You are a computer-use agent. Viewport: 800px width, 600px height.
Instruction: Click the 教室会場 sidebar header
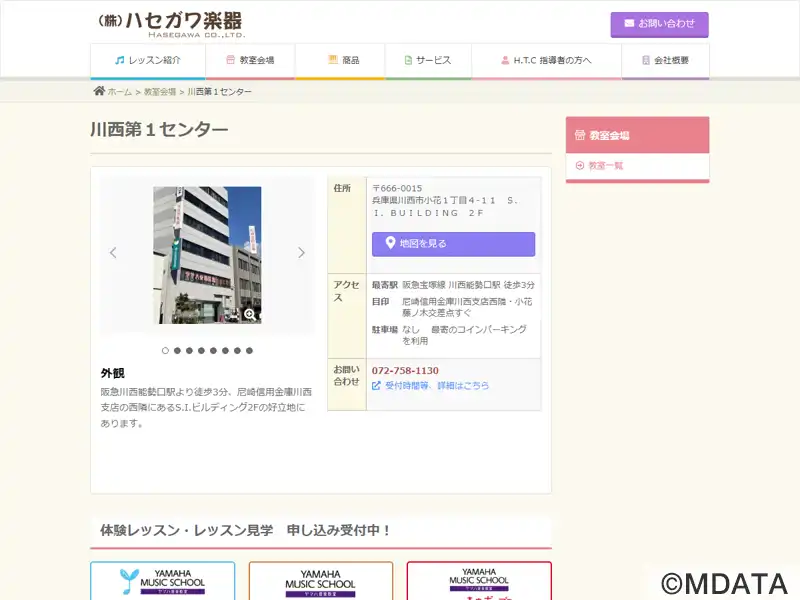(x=637, y=135)
